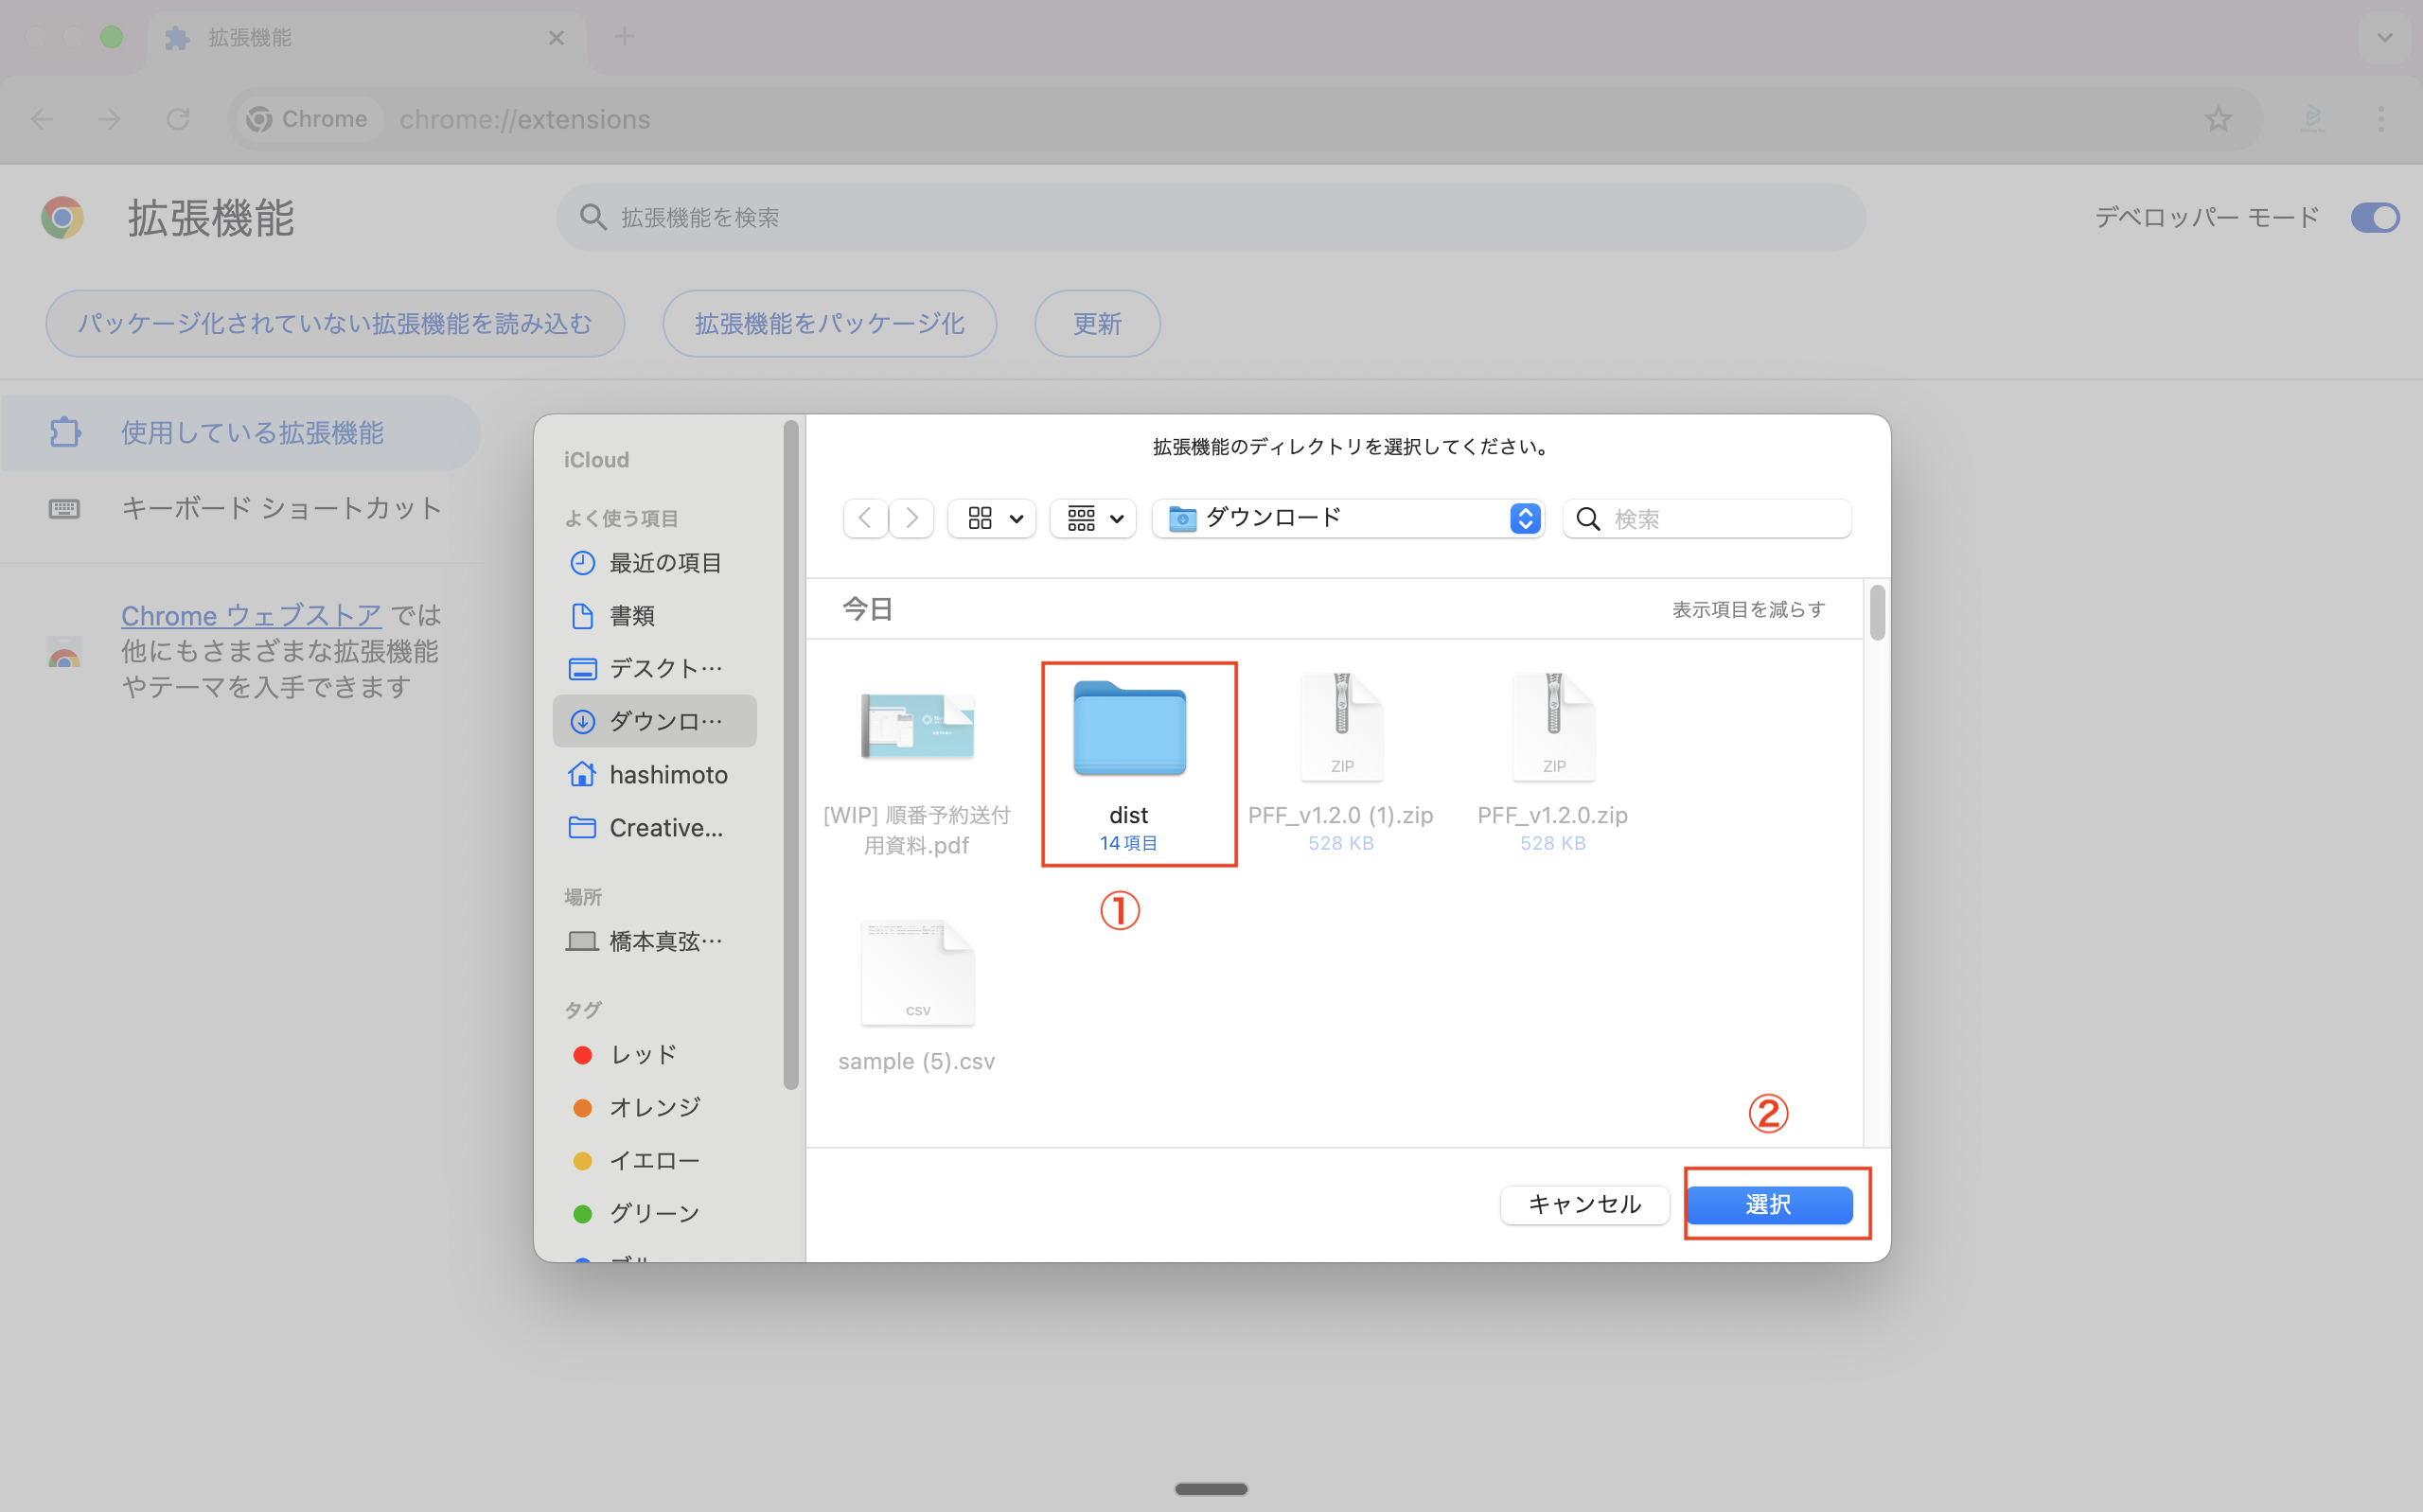
Task: Open the dist folder icon
Action: click(1129, 729)
